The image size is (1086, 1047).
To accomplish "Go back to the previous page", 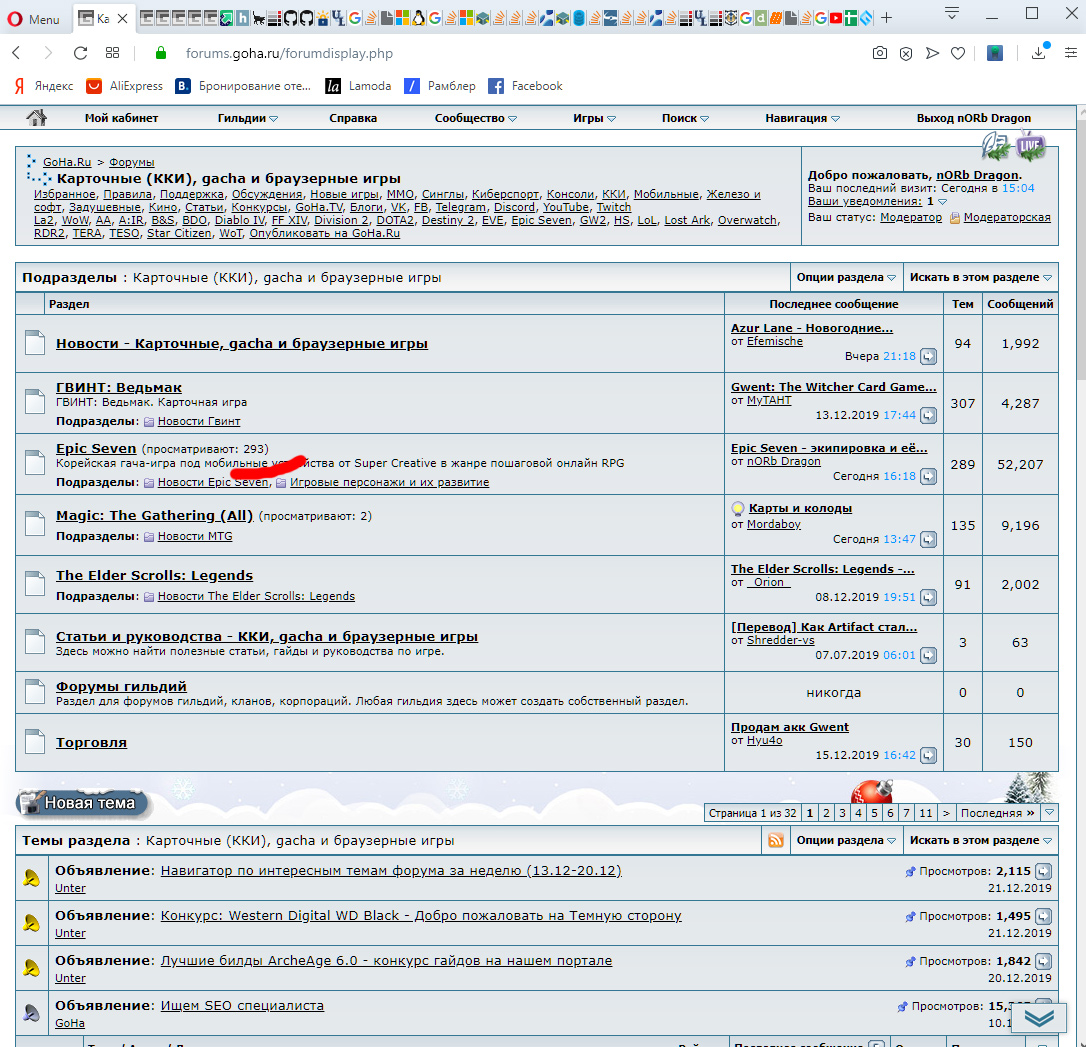I will point(17,53).
